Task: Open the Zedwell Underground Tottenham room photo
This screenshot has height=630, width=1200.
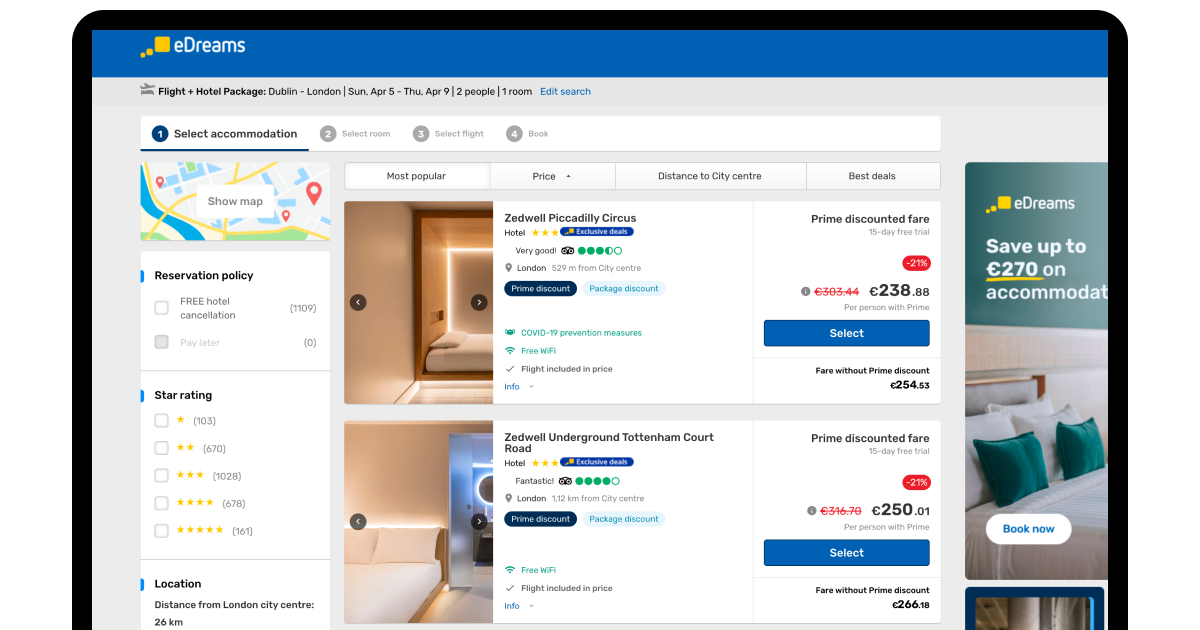Action: click(x=419, y=522)
